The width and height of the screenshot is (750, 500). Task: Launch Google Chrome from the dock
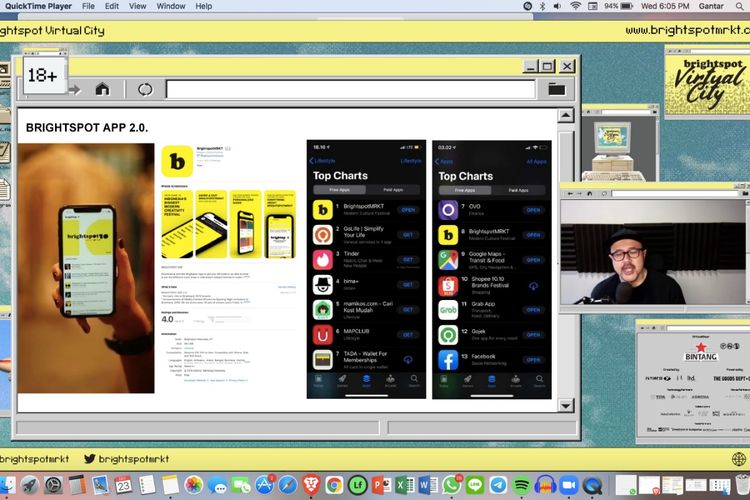point(334,485)
